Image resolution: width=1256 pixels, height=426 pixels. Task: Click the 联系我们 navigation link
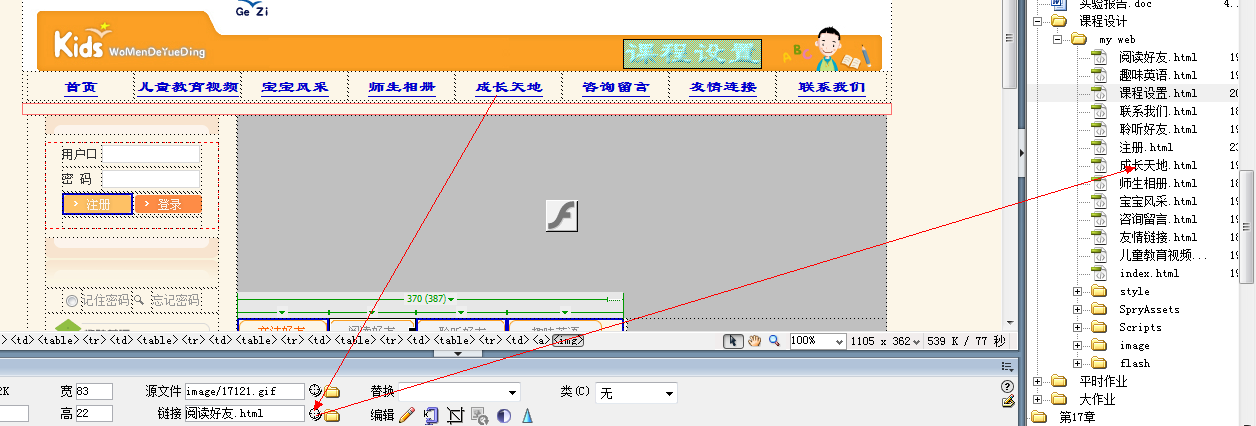831,88
